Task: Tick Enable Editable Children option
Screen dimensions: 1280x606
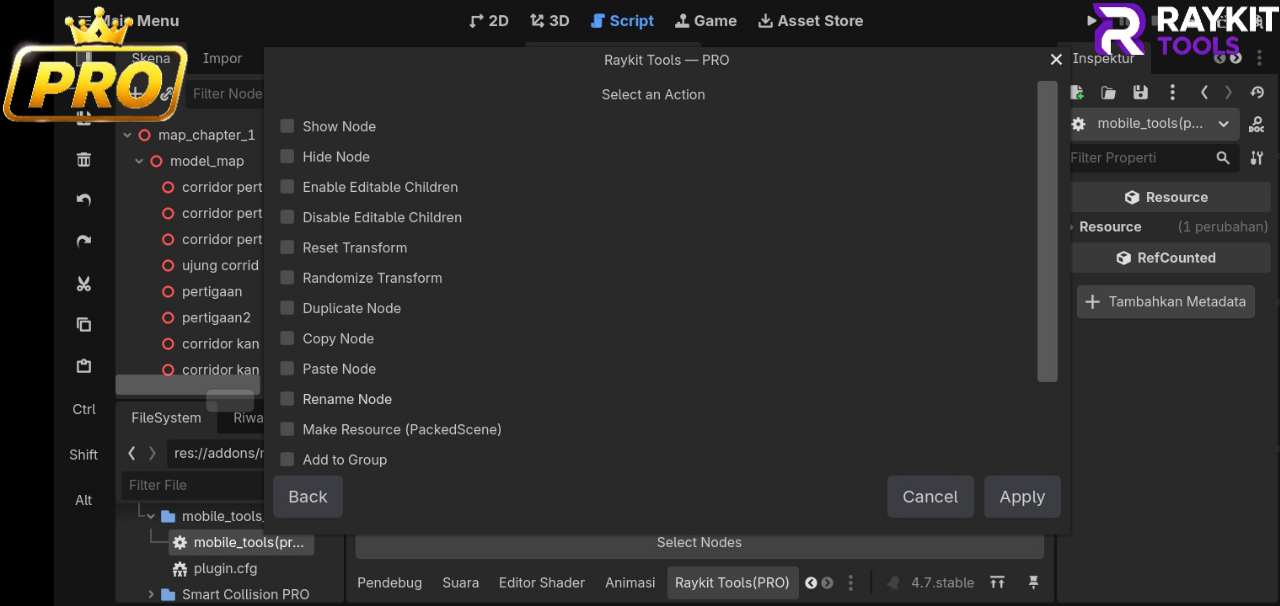Action: coord(287,187)
